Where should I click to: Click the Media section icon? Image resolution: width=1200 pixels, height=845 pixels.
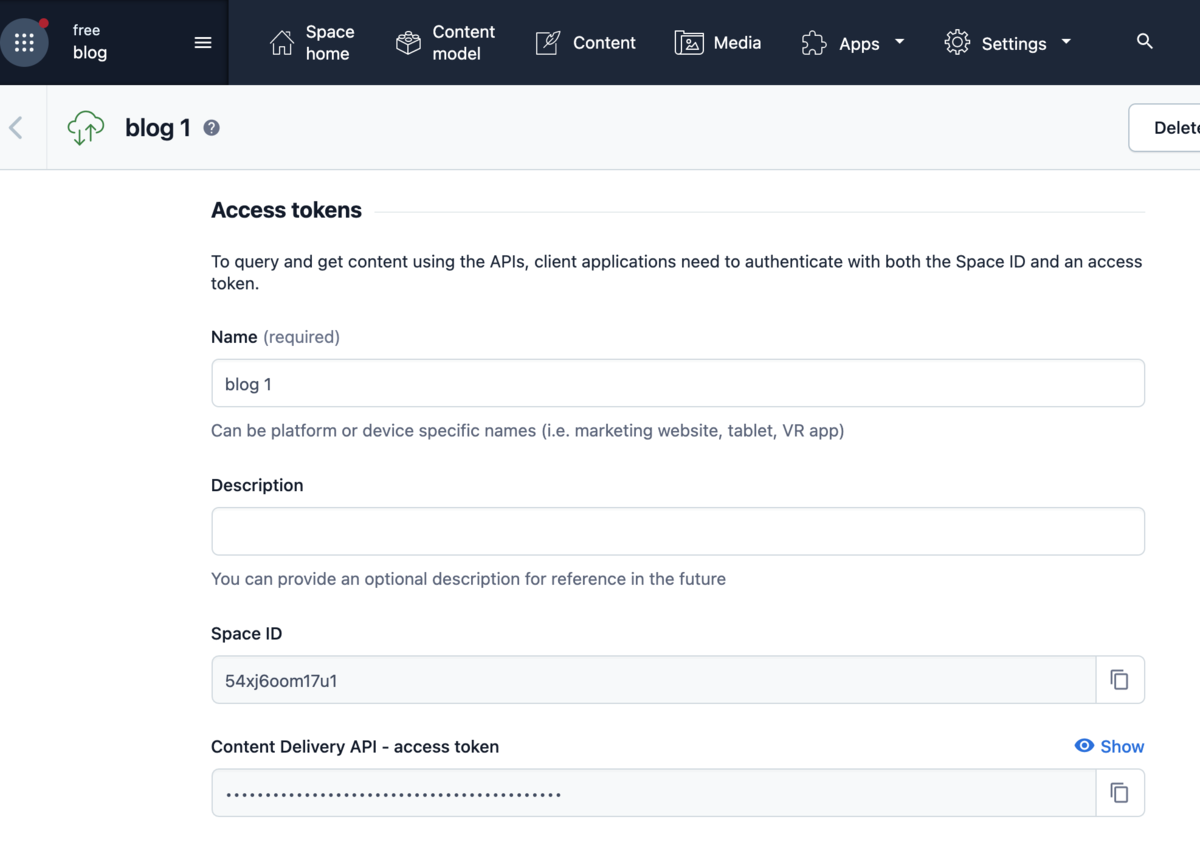pyautogui.click(x=689, y=42)
